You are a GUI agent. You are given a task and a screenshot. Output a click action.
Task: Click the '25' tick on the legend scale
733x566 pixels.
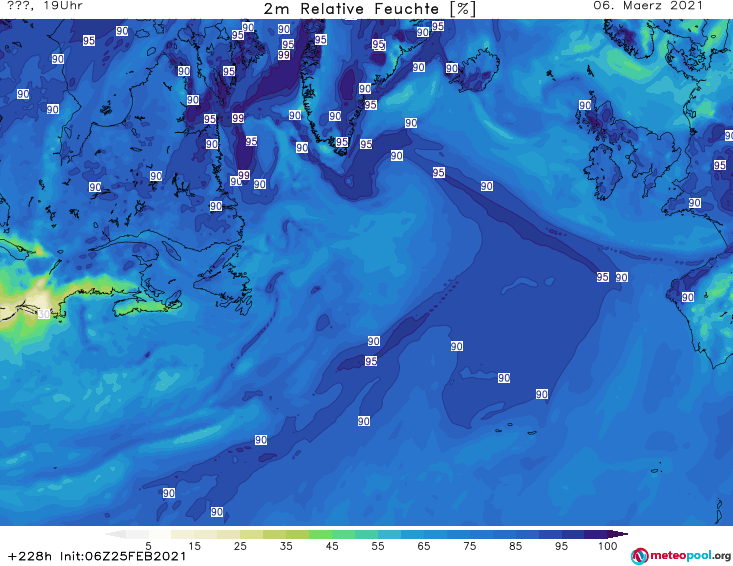pos(240,546)
